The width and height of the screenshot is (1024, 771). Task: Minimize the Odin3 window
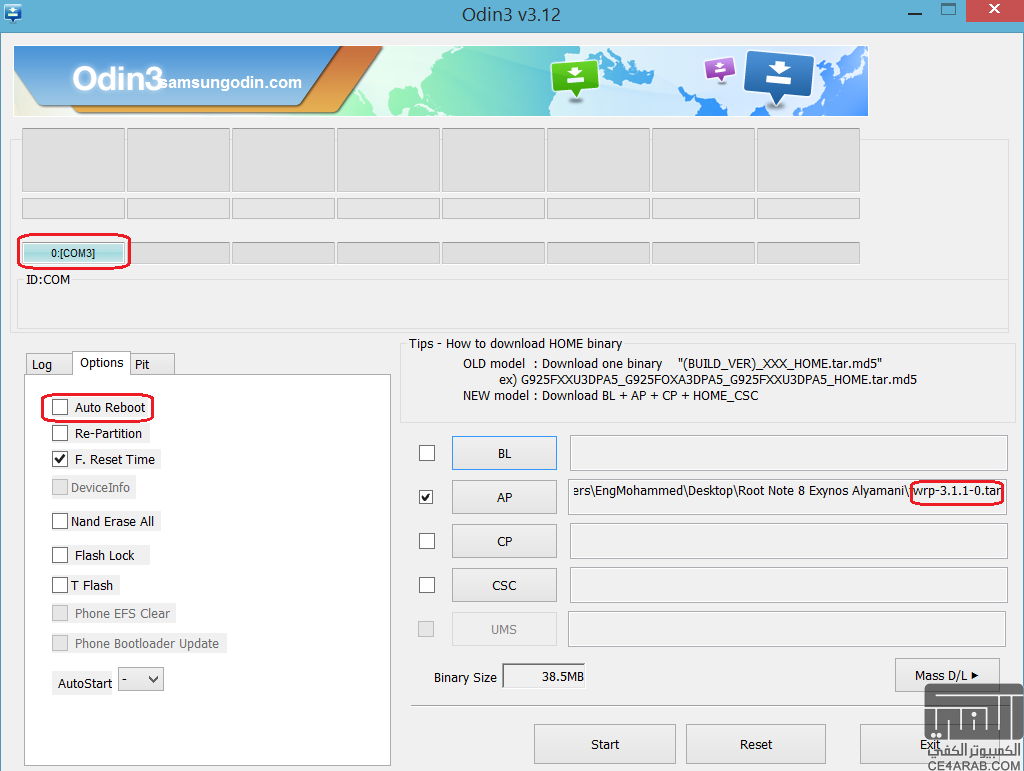pyautogui.click(x=915, y=13)
